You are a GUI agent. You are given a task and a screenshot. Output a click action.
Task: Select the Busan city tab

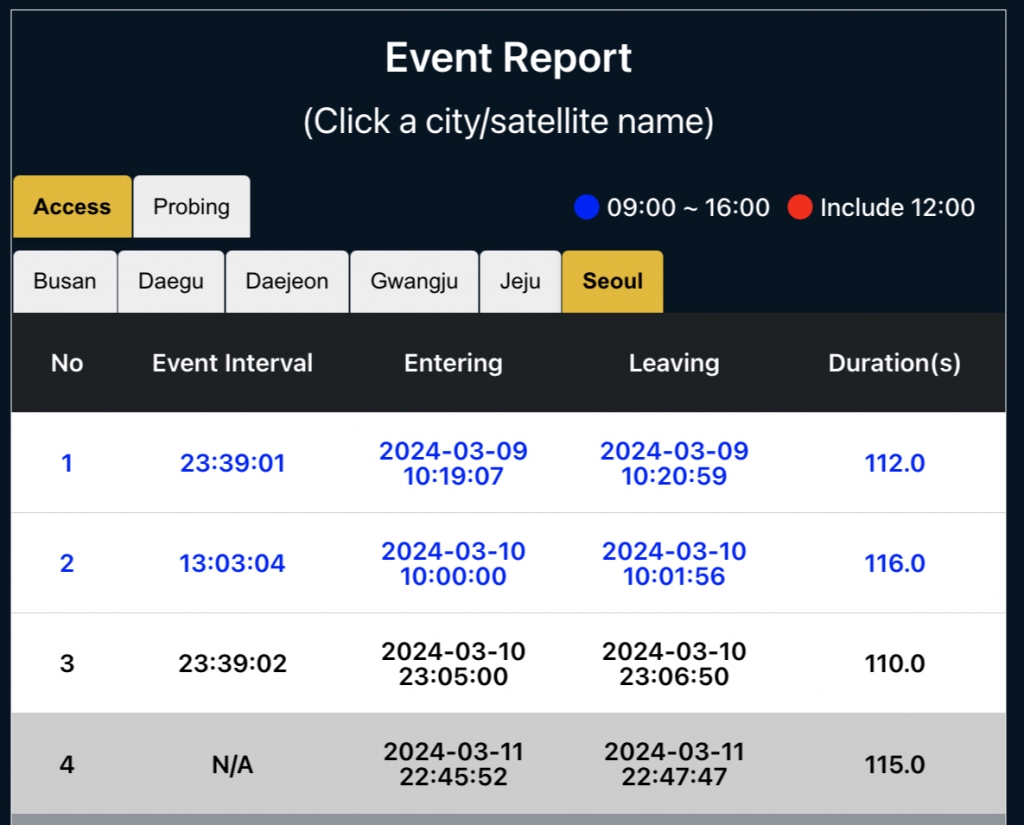point(65,281)
